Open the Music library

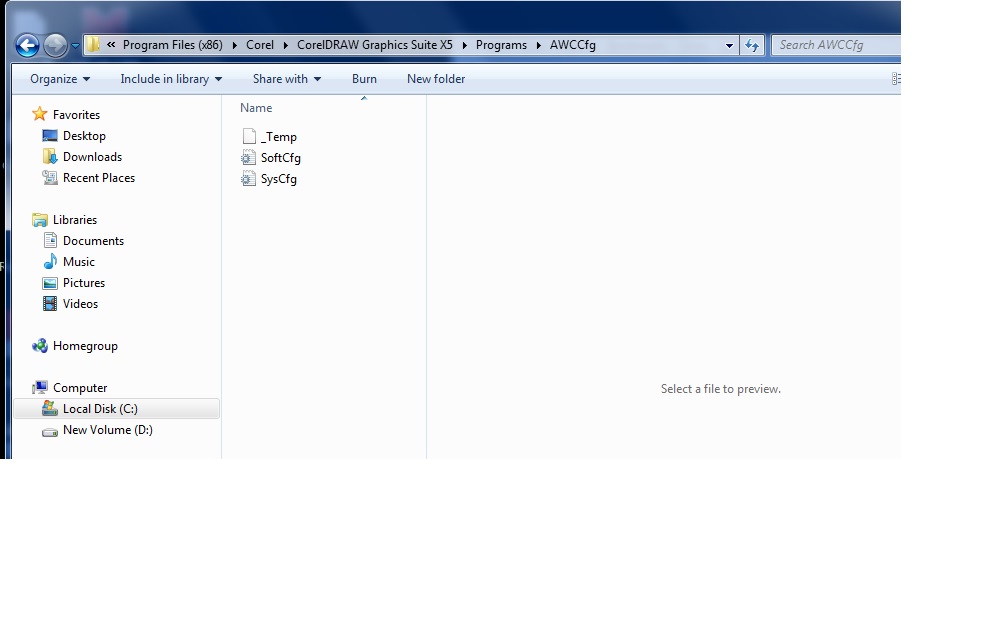coord(78,262)
